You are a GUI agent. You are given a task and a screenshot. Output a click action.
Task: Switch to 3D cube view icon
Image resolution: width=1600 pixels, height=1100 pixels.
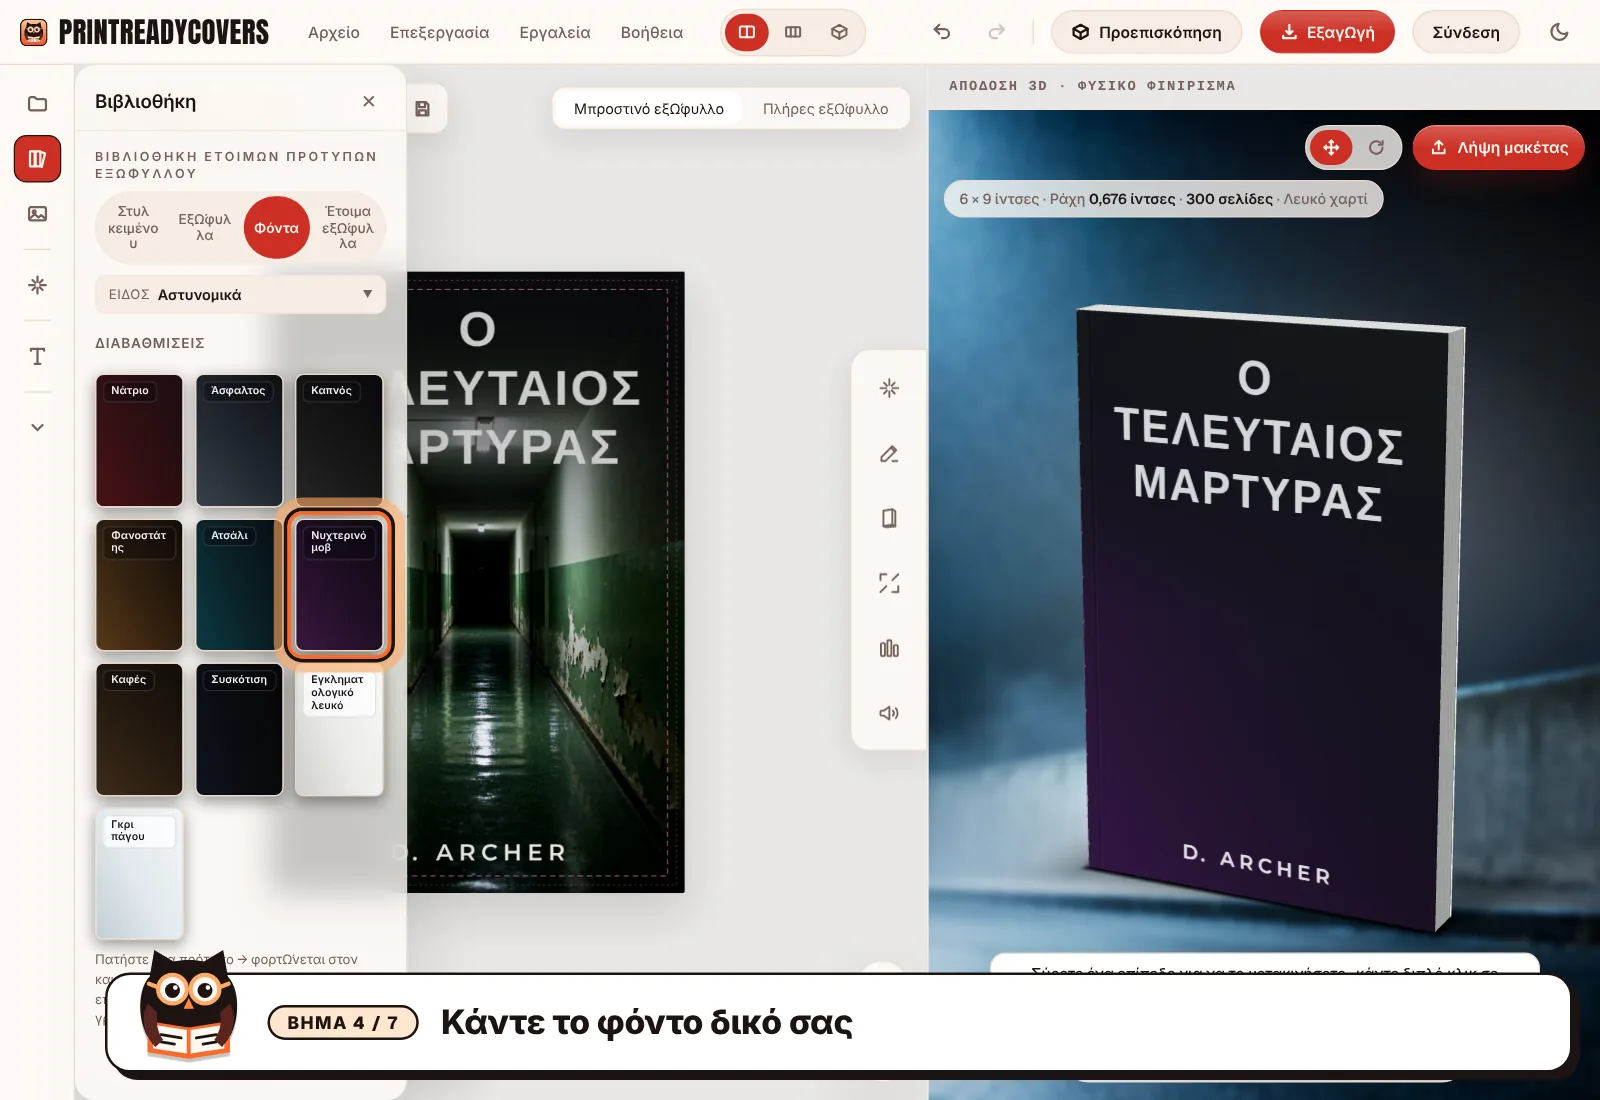(839, 32)
